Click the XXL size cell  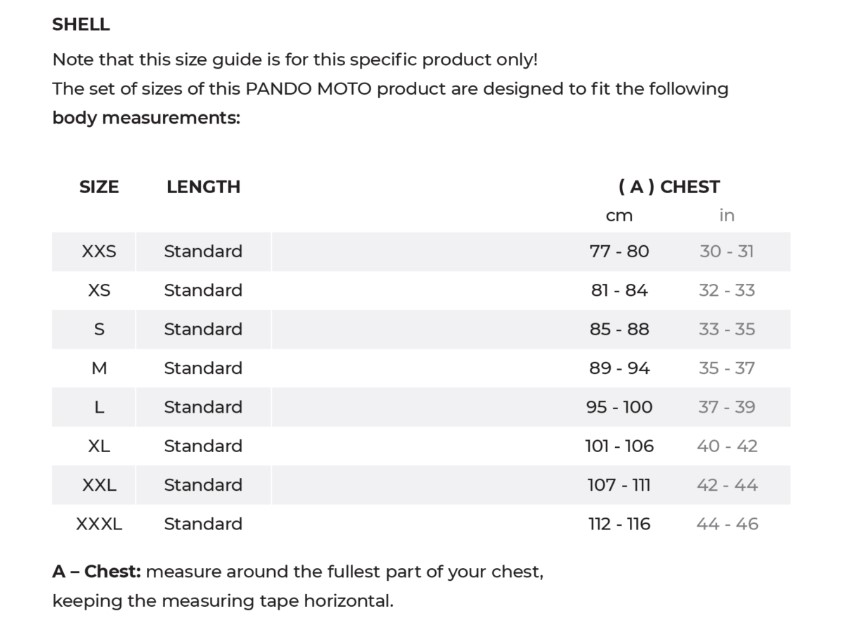click(x=99, y=485)
